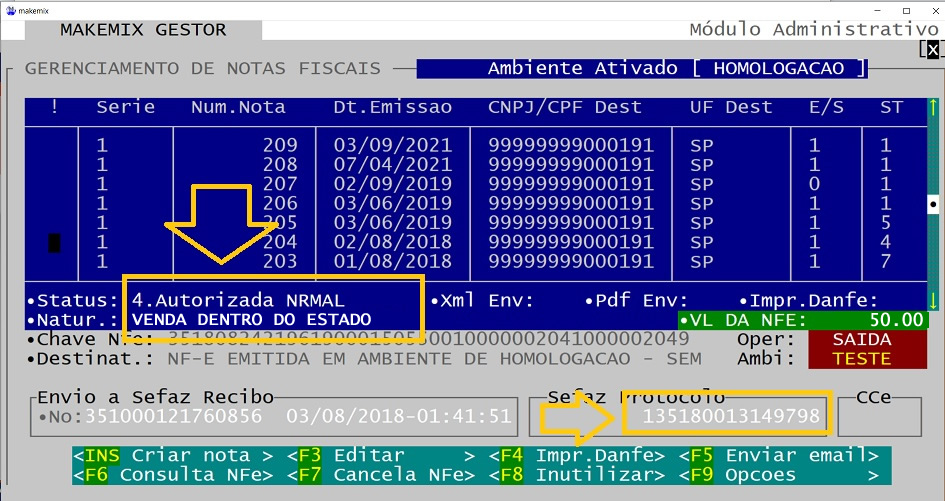The width and height of the screenshot is (945, 501).
Task: Click emission date 03/09/2021
Action: click(392, 145)
